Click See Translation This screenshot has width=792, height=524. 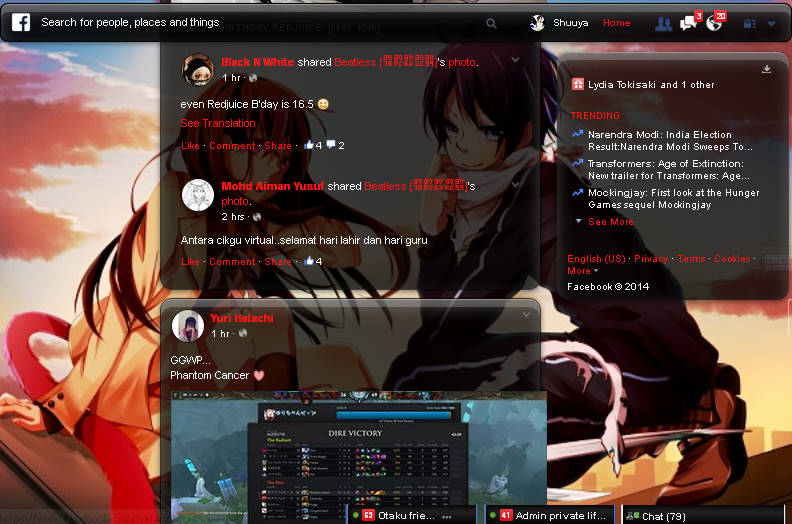tap(218, 123)
